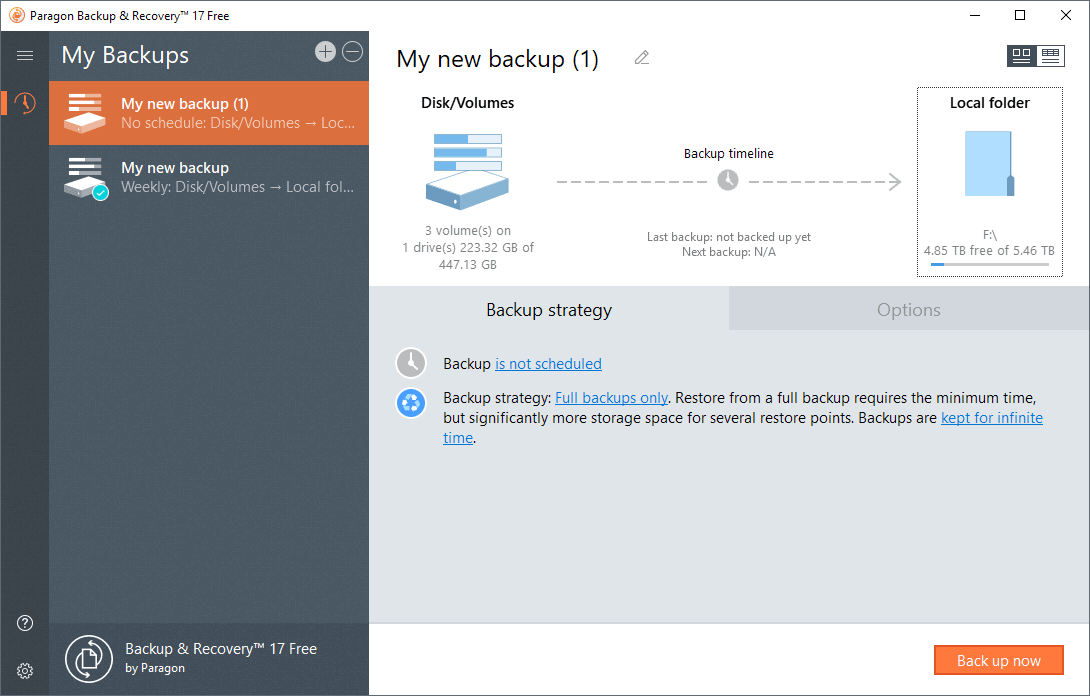The height and width of the screenshot is (696, 1090).
Task: Click '4.85 TB free of 5.46 TB' text
Action: [x=989, y=250]
